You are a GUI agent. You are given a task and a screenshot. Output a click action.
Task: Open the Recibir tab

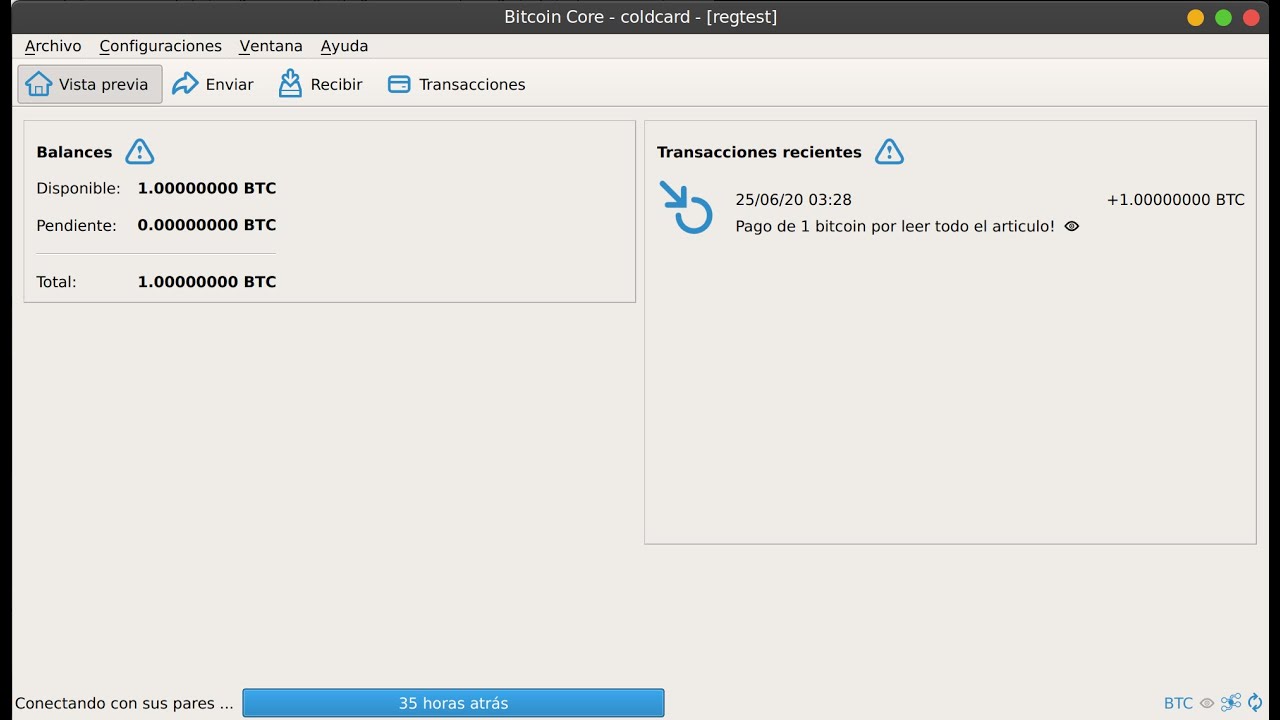[x=320, y=84]
